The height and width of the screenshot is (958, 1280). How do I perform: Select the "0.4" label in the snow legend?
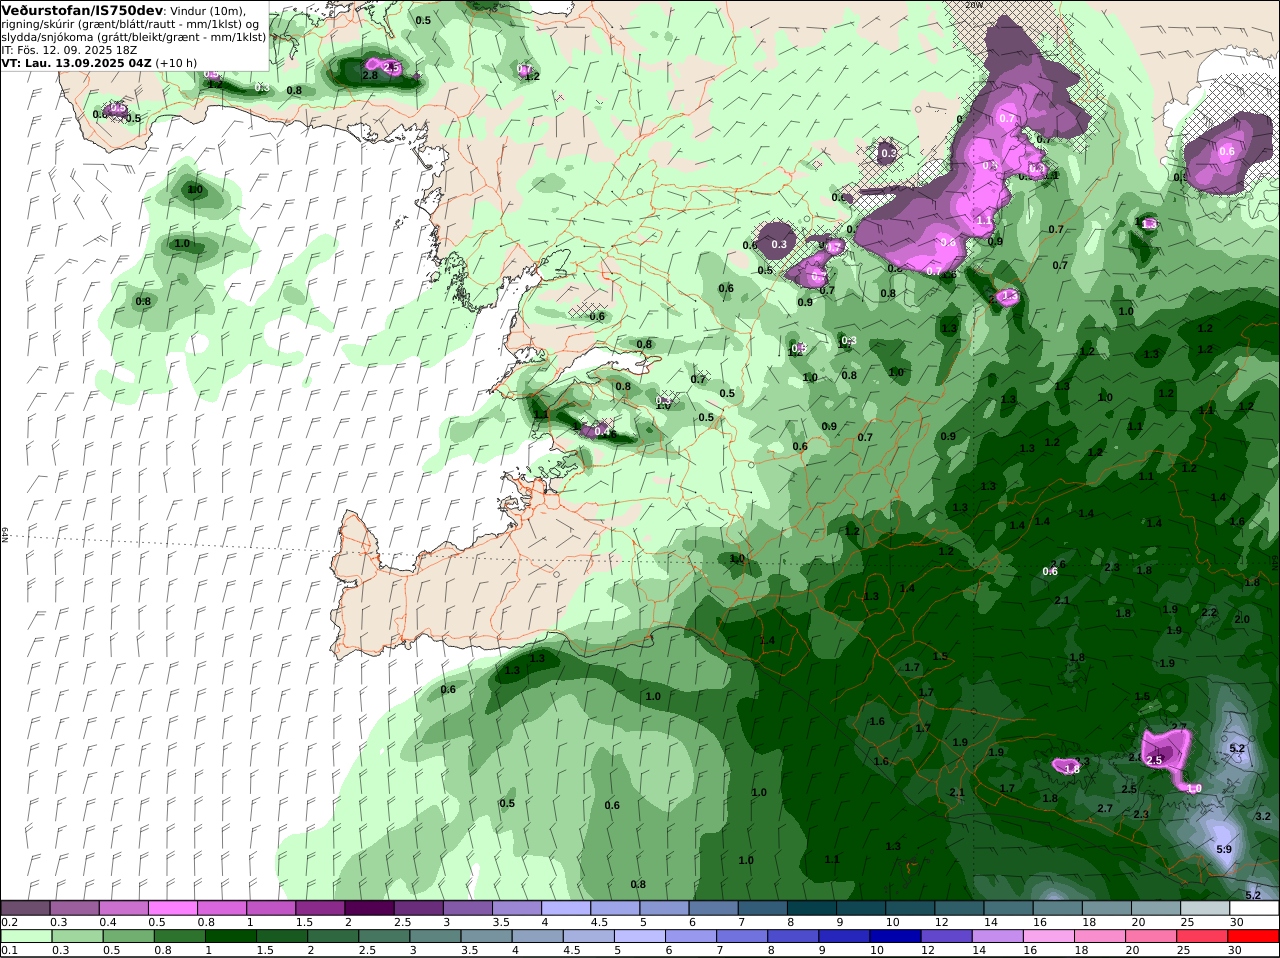pos(107,922)
